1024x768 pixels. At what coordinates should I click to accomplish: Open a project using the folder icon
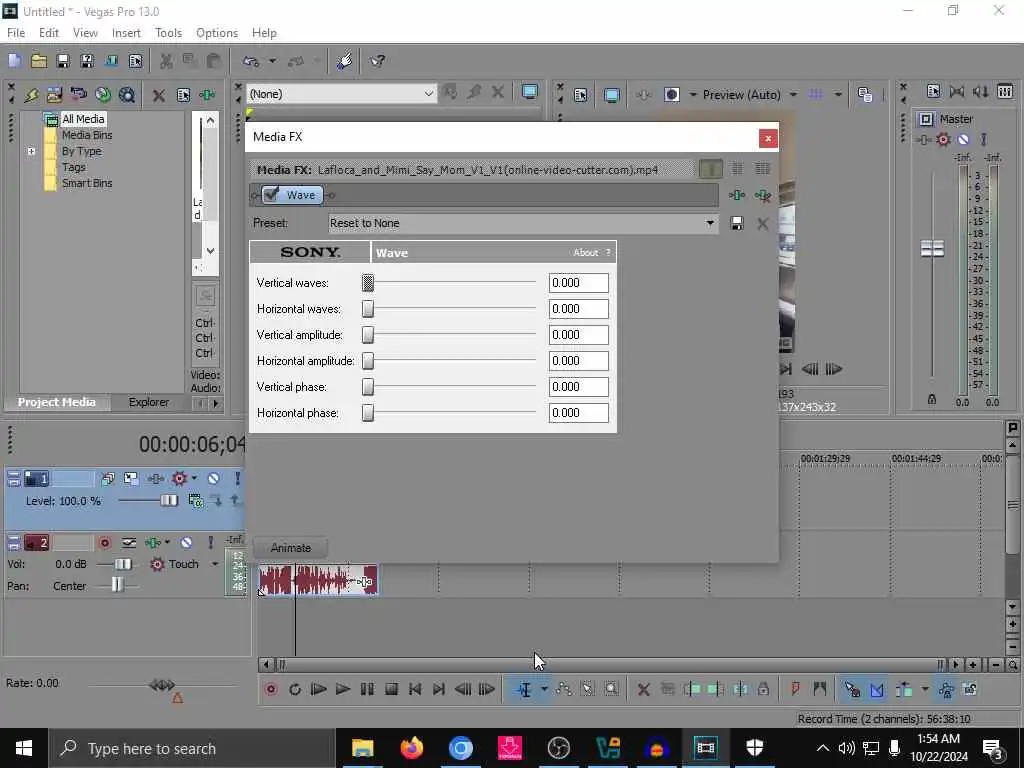point(39,61)
